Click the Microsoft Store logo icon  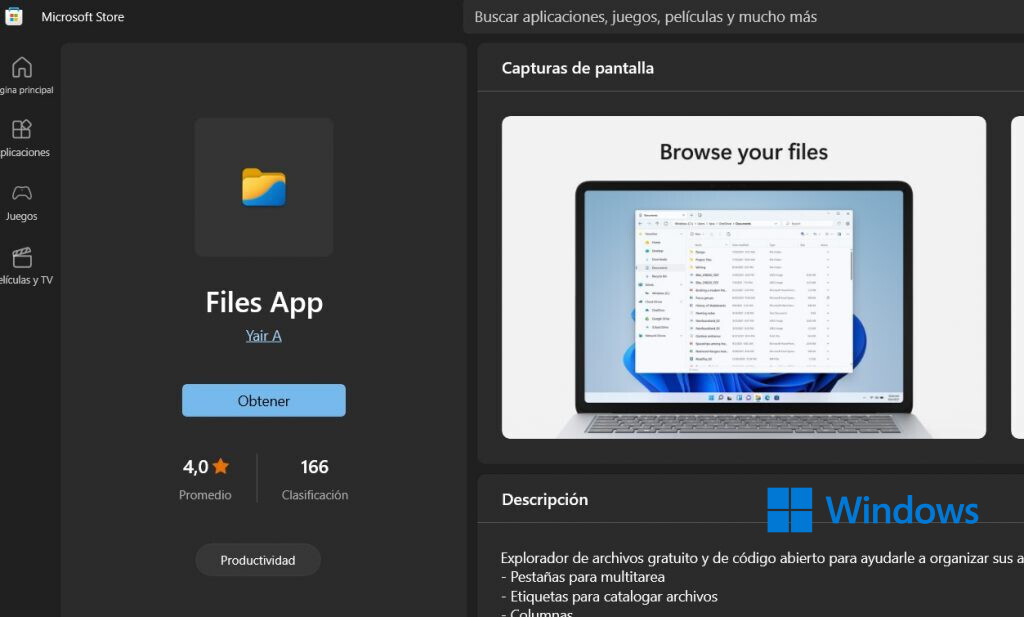pos(14,16)
